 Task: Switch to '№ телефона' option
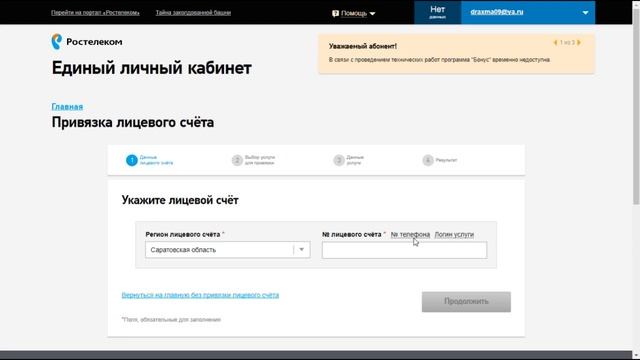410,235
